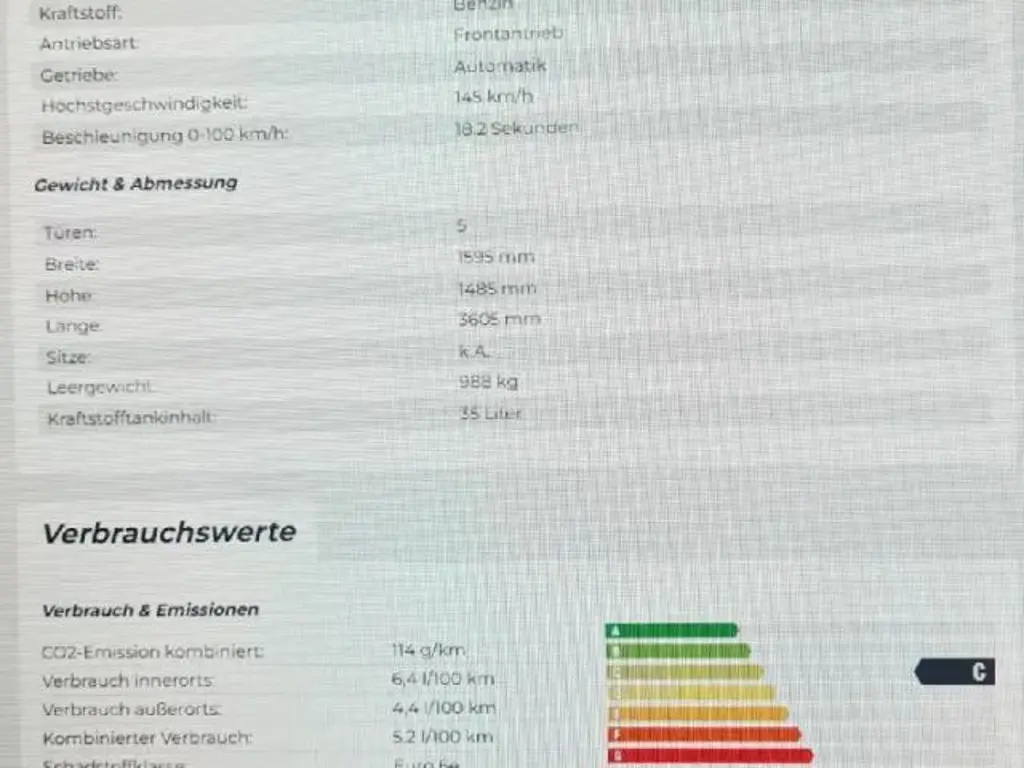Click the Gewicht & Abmessung subheading
This screenshot has height=768, width=1024.
(136, 184)
